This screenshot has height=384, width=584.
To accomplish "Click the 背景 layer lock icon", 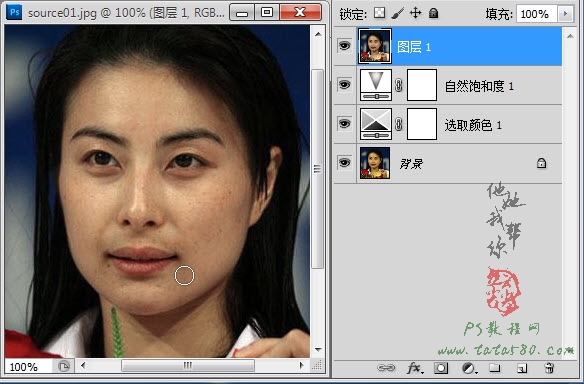I will click(x=541, y=163).
